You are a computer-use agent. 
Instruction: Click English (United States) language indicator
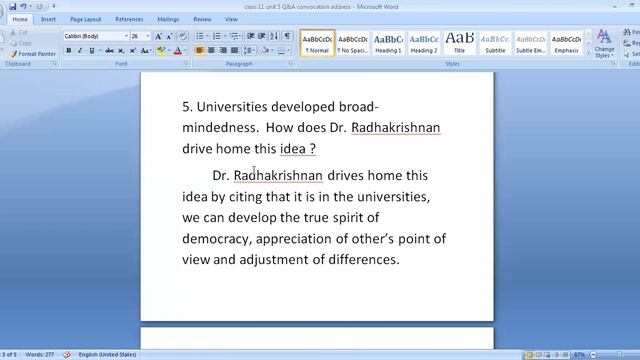[107, 355]
